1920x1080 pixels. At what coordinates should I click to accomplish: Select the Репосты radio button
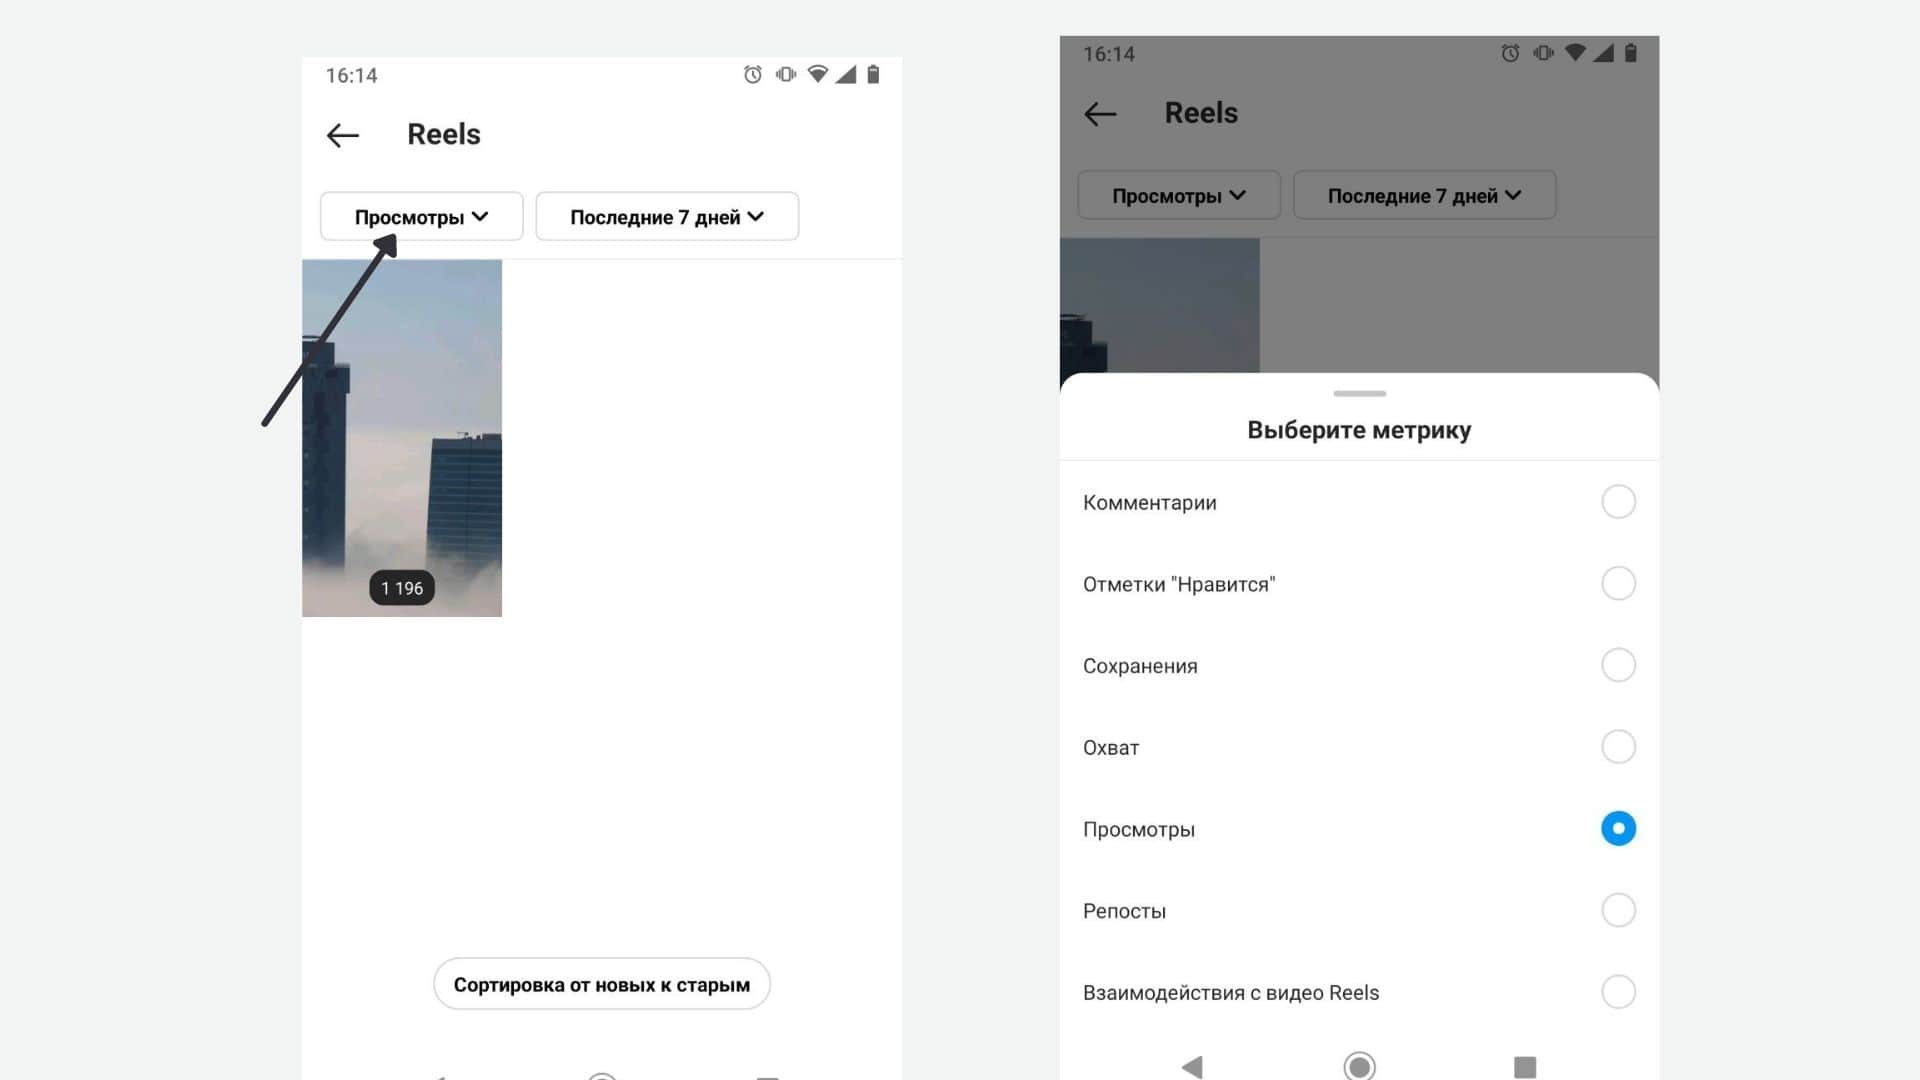(x=1618, y=910)
